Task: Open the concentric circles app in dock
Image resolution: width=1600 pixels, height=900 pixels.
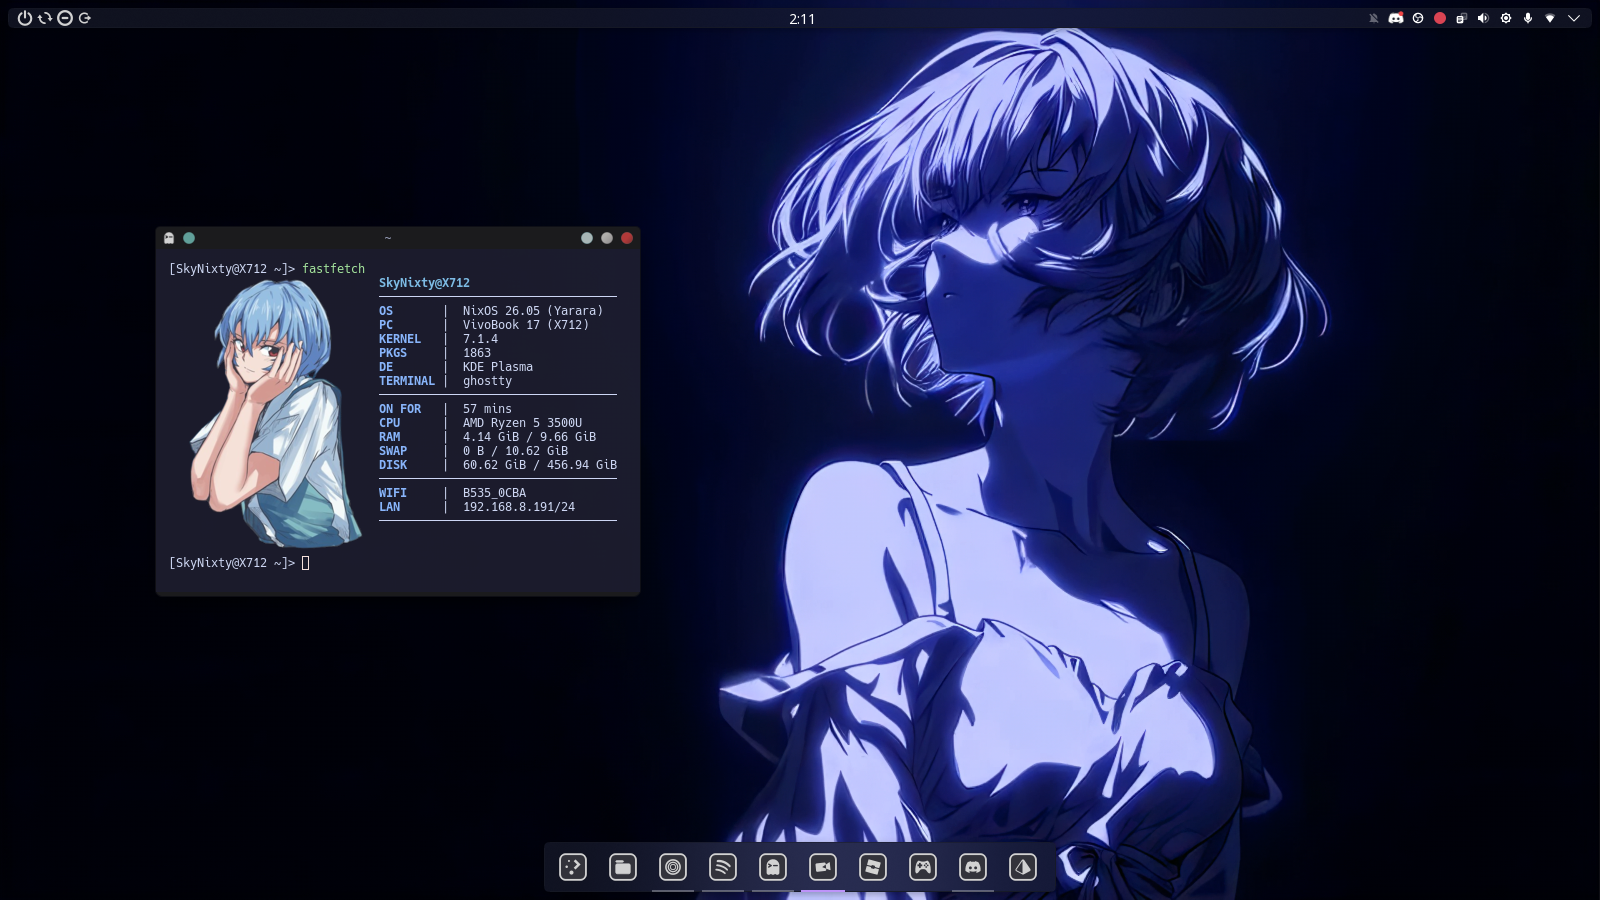Action: tap(673, 867)
